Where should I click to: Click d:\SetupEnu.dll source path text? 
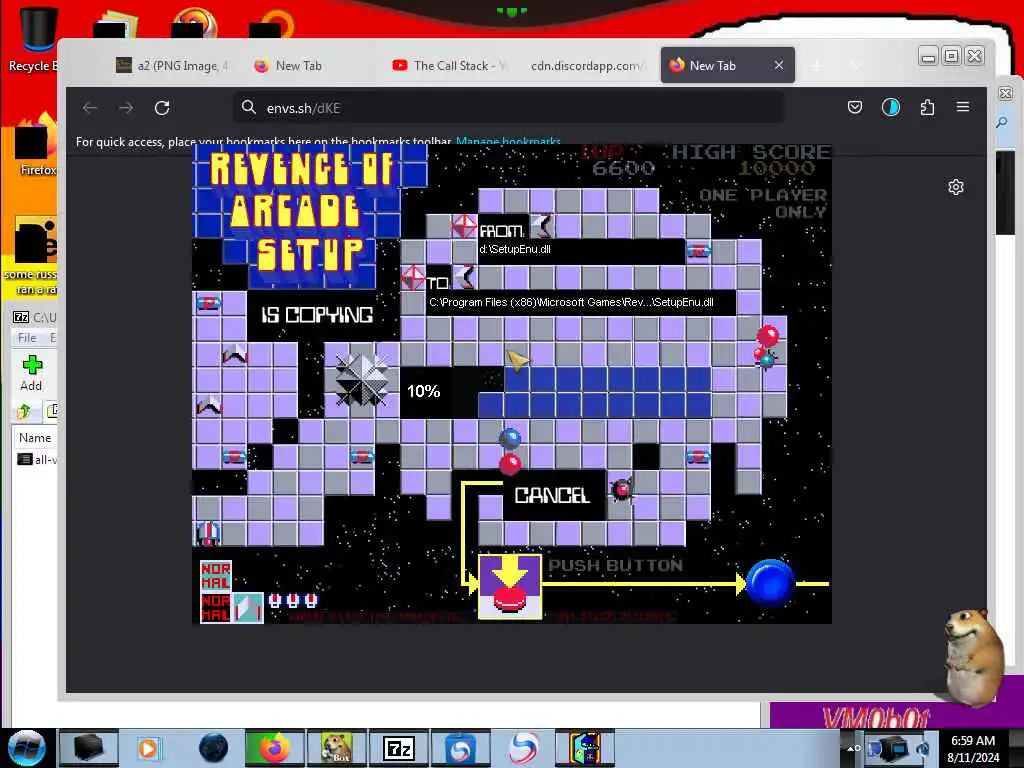[x=515, y=249]
